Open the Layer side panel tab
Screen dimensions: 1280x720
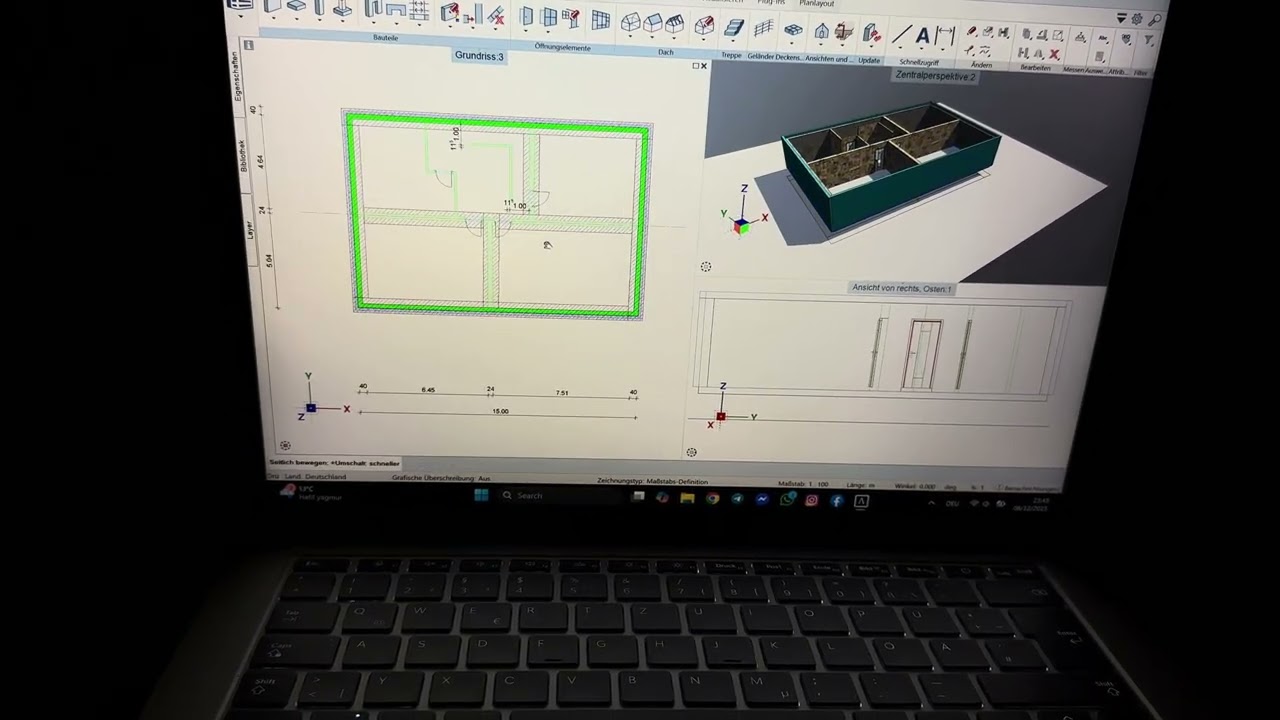(250, 229)
